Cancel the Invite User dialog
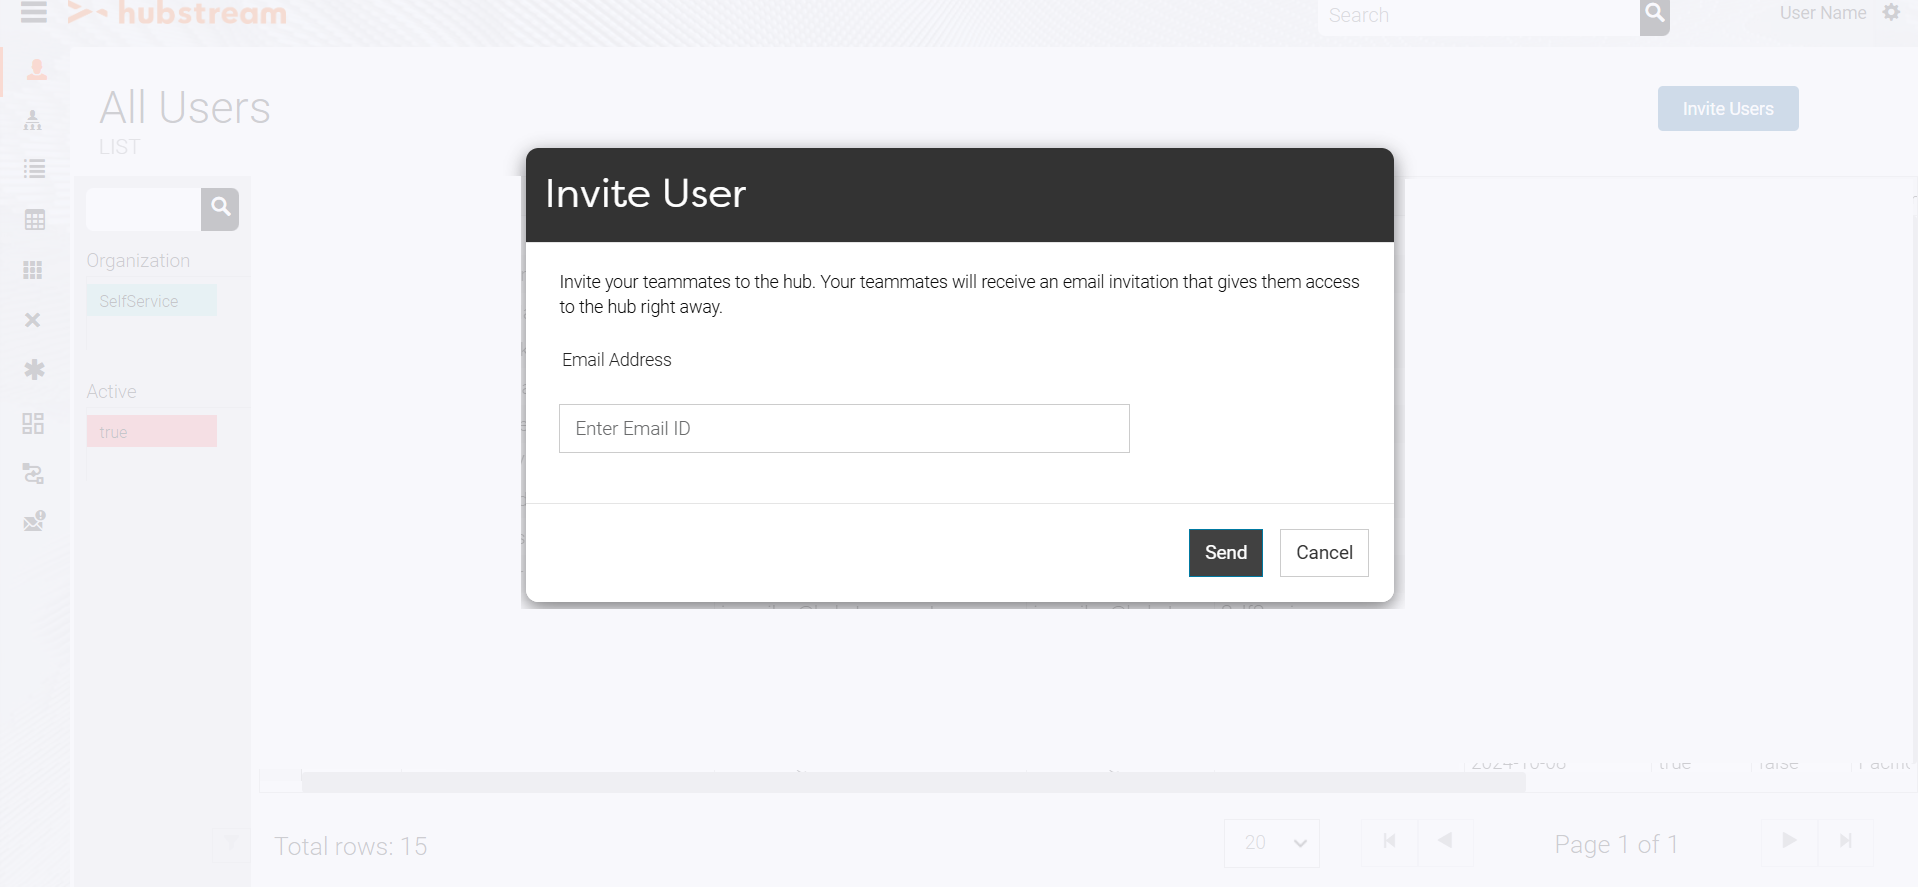This screenshot has height=887, width=1918. click(x=1323, y=552)
